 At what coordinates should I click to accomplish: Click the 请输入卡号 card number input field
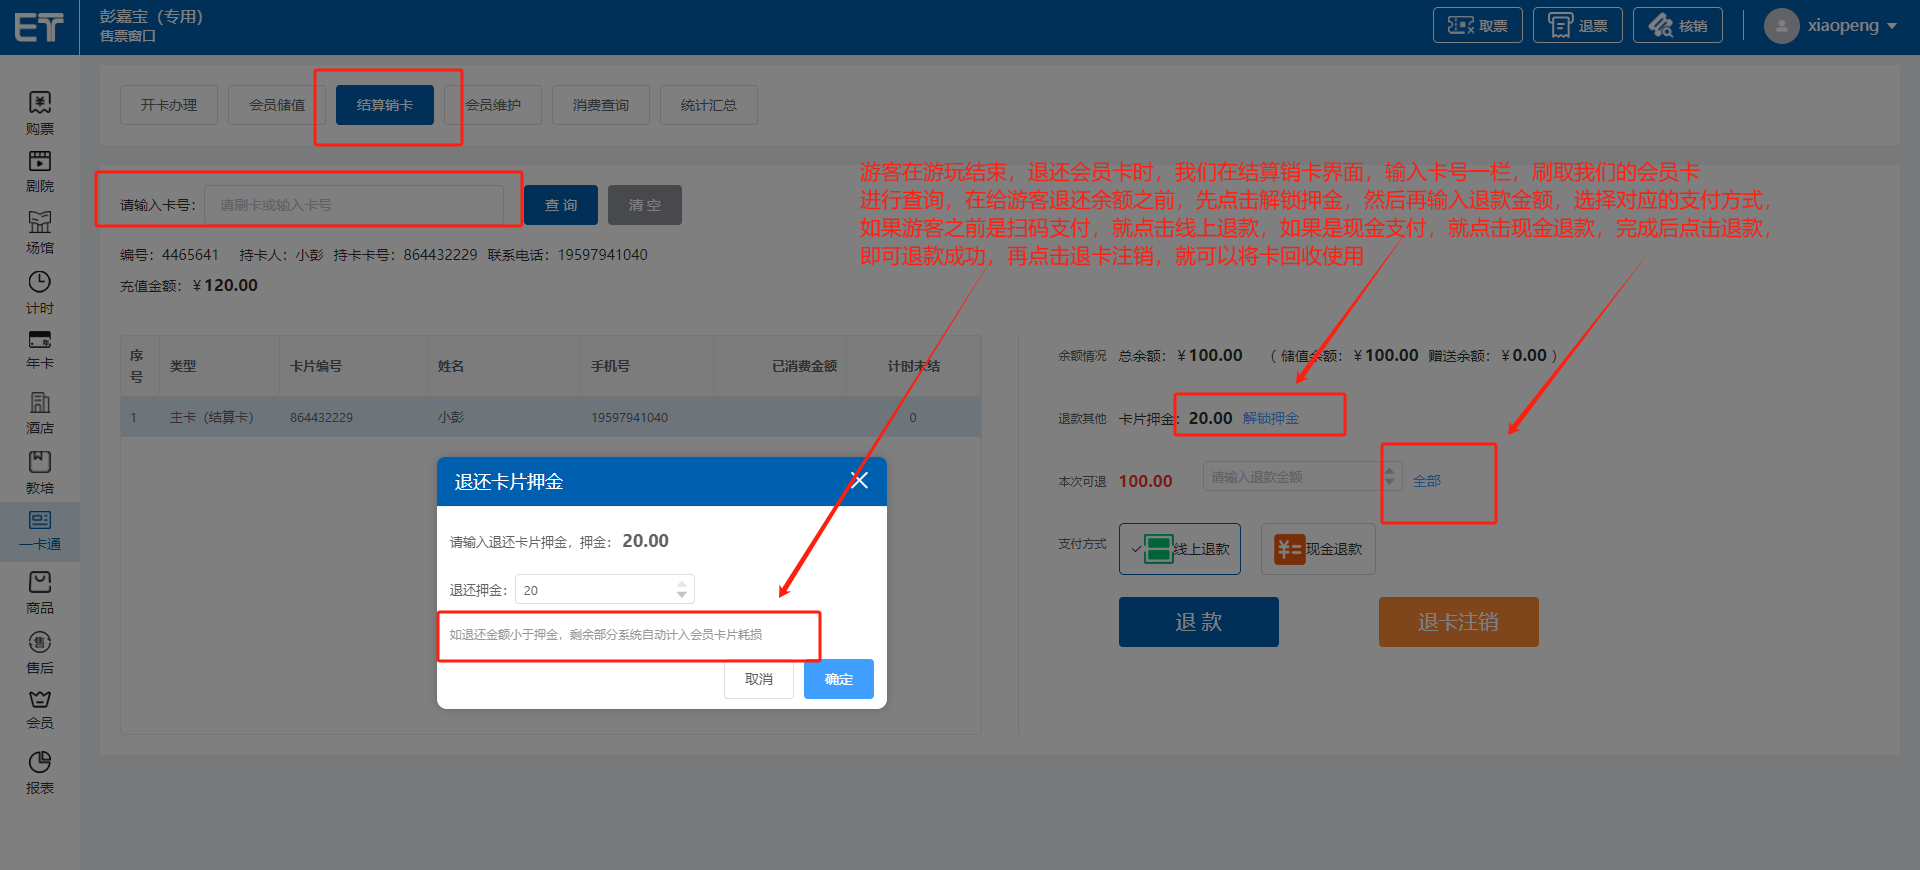[x=355, y=205]
